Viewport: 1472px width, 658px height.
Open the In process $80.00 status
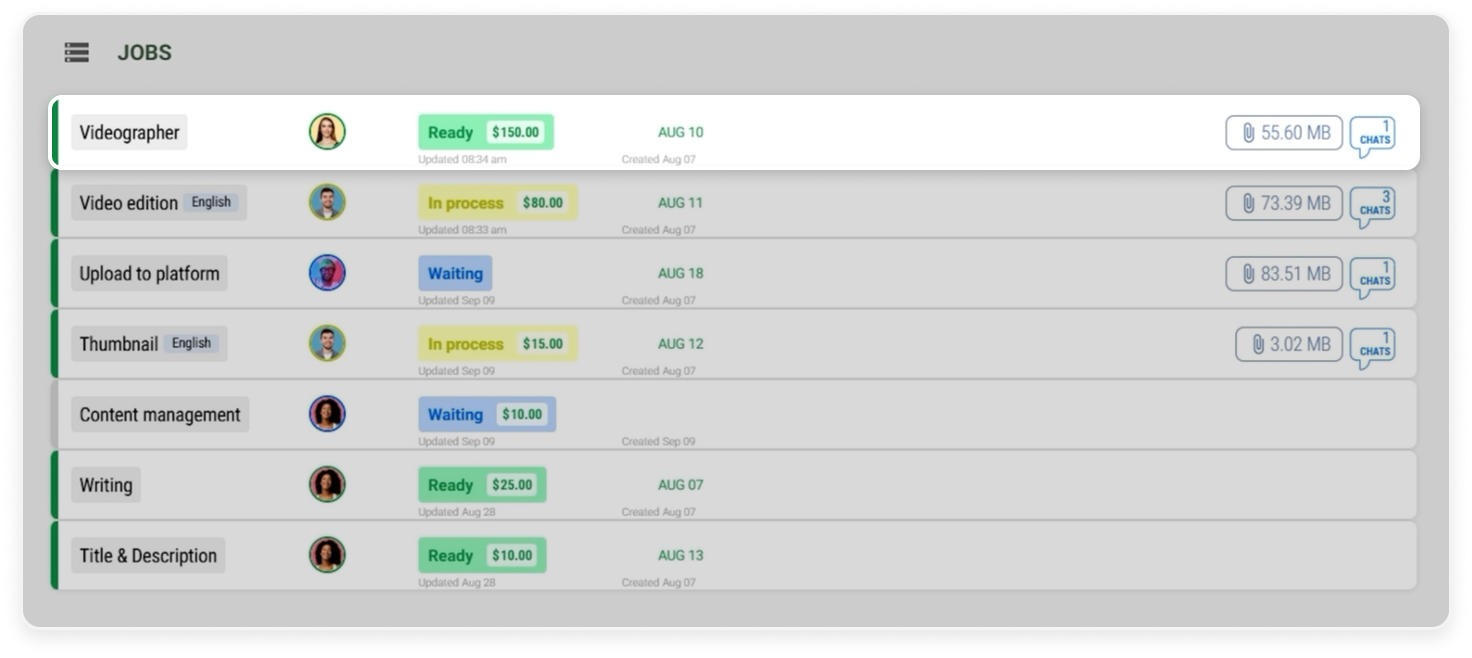point(497,203)
